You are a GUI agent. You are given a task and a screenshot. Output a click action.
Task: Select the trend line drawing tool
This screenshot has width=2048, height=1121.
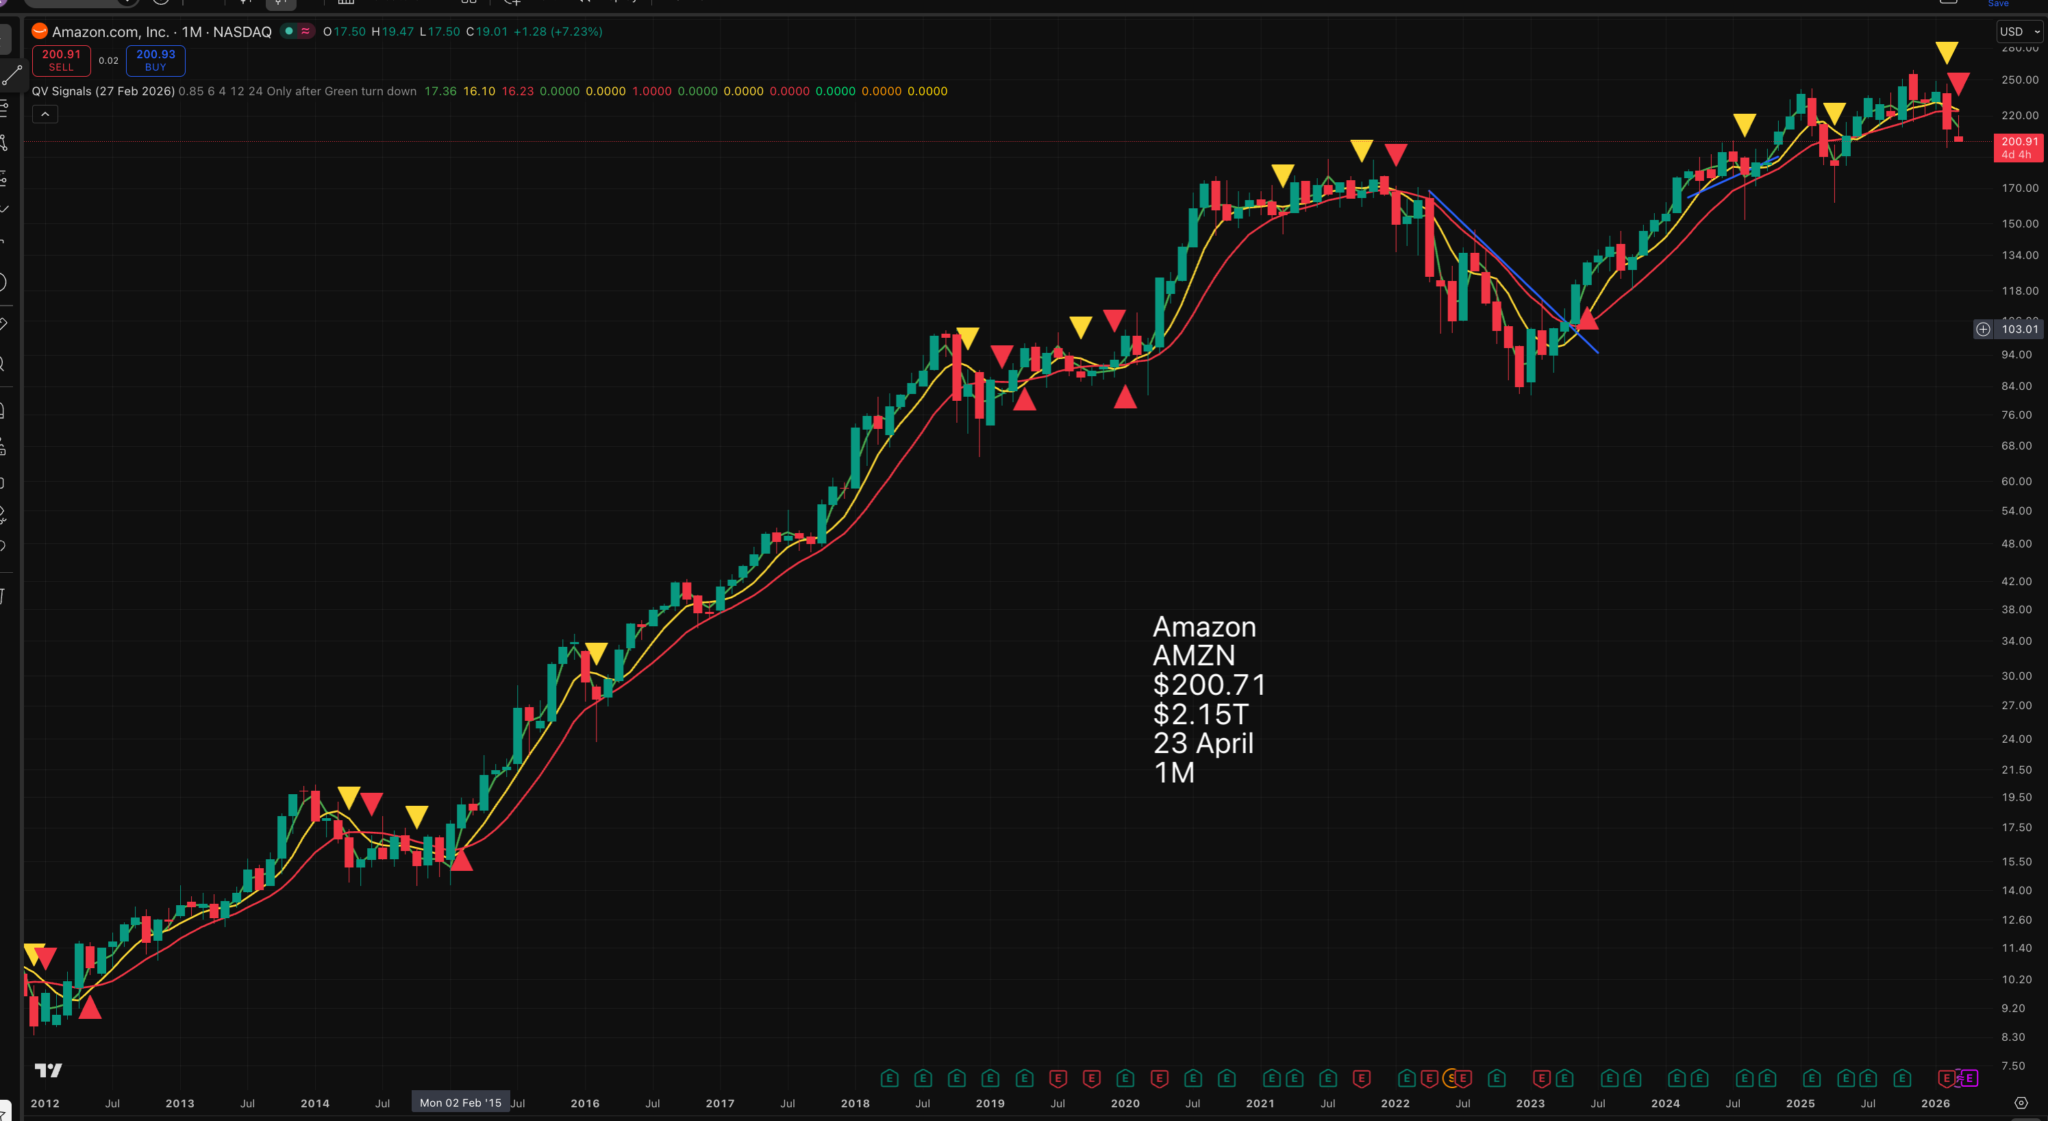tap(11, 75)
